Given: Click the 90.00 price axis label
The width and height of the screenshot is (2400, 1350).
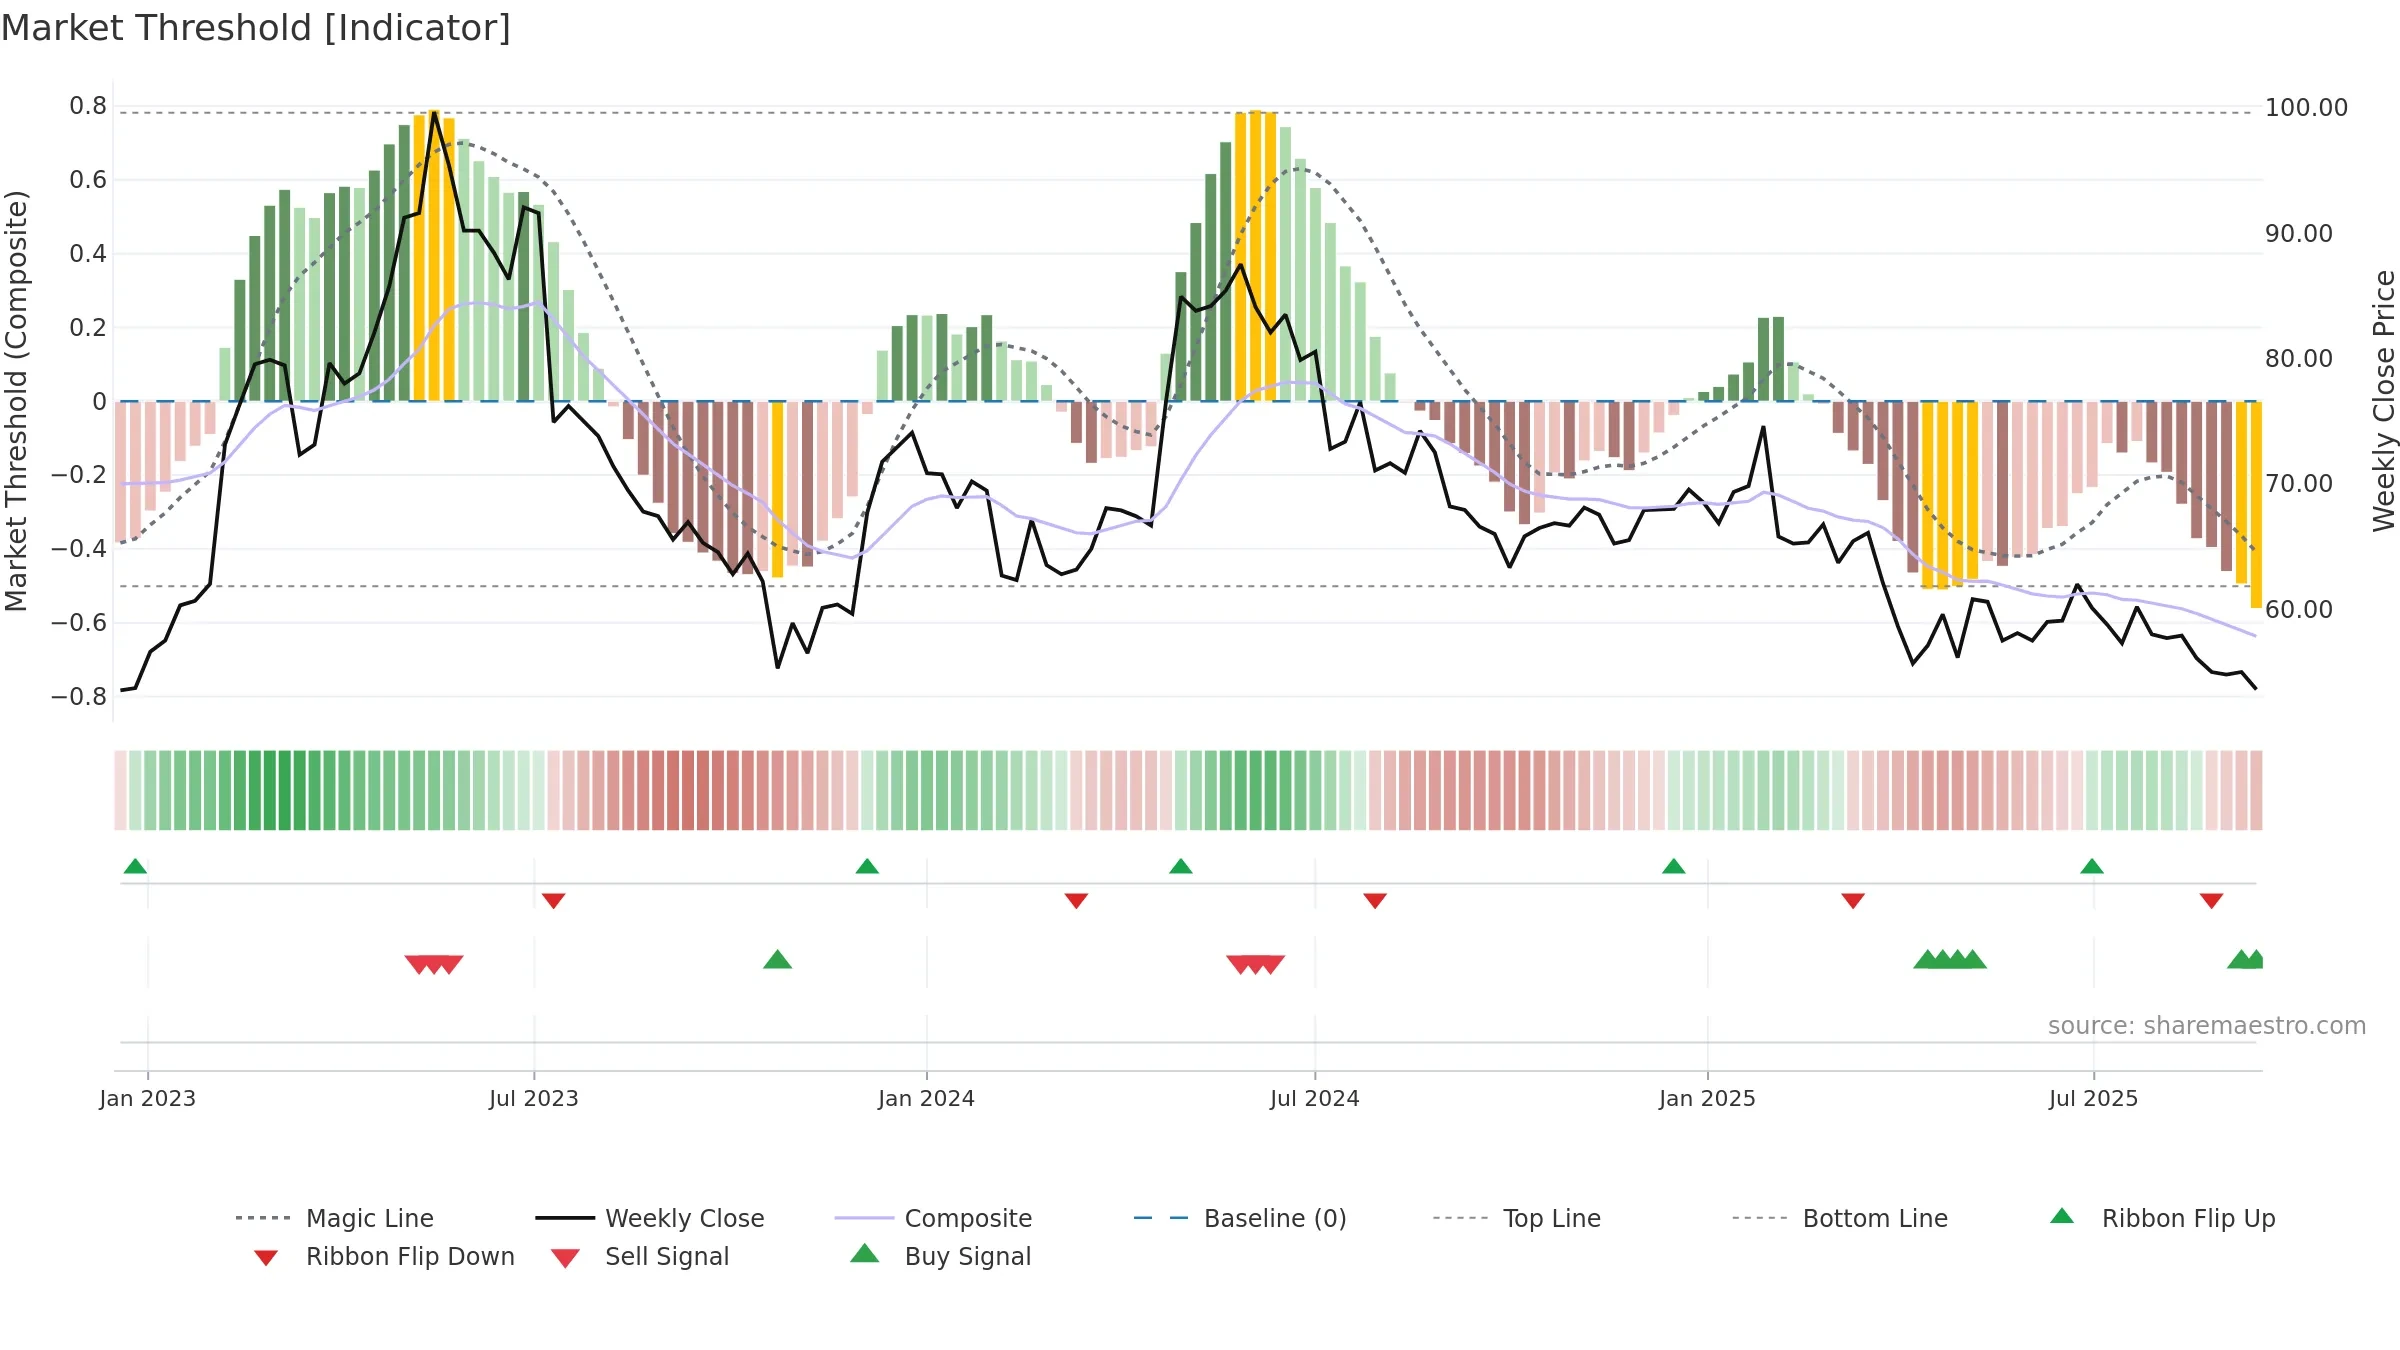Looking at the screenshot, I should [x=2299, y=234].
